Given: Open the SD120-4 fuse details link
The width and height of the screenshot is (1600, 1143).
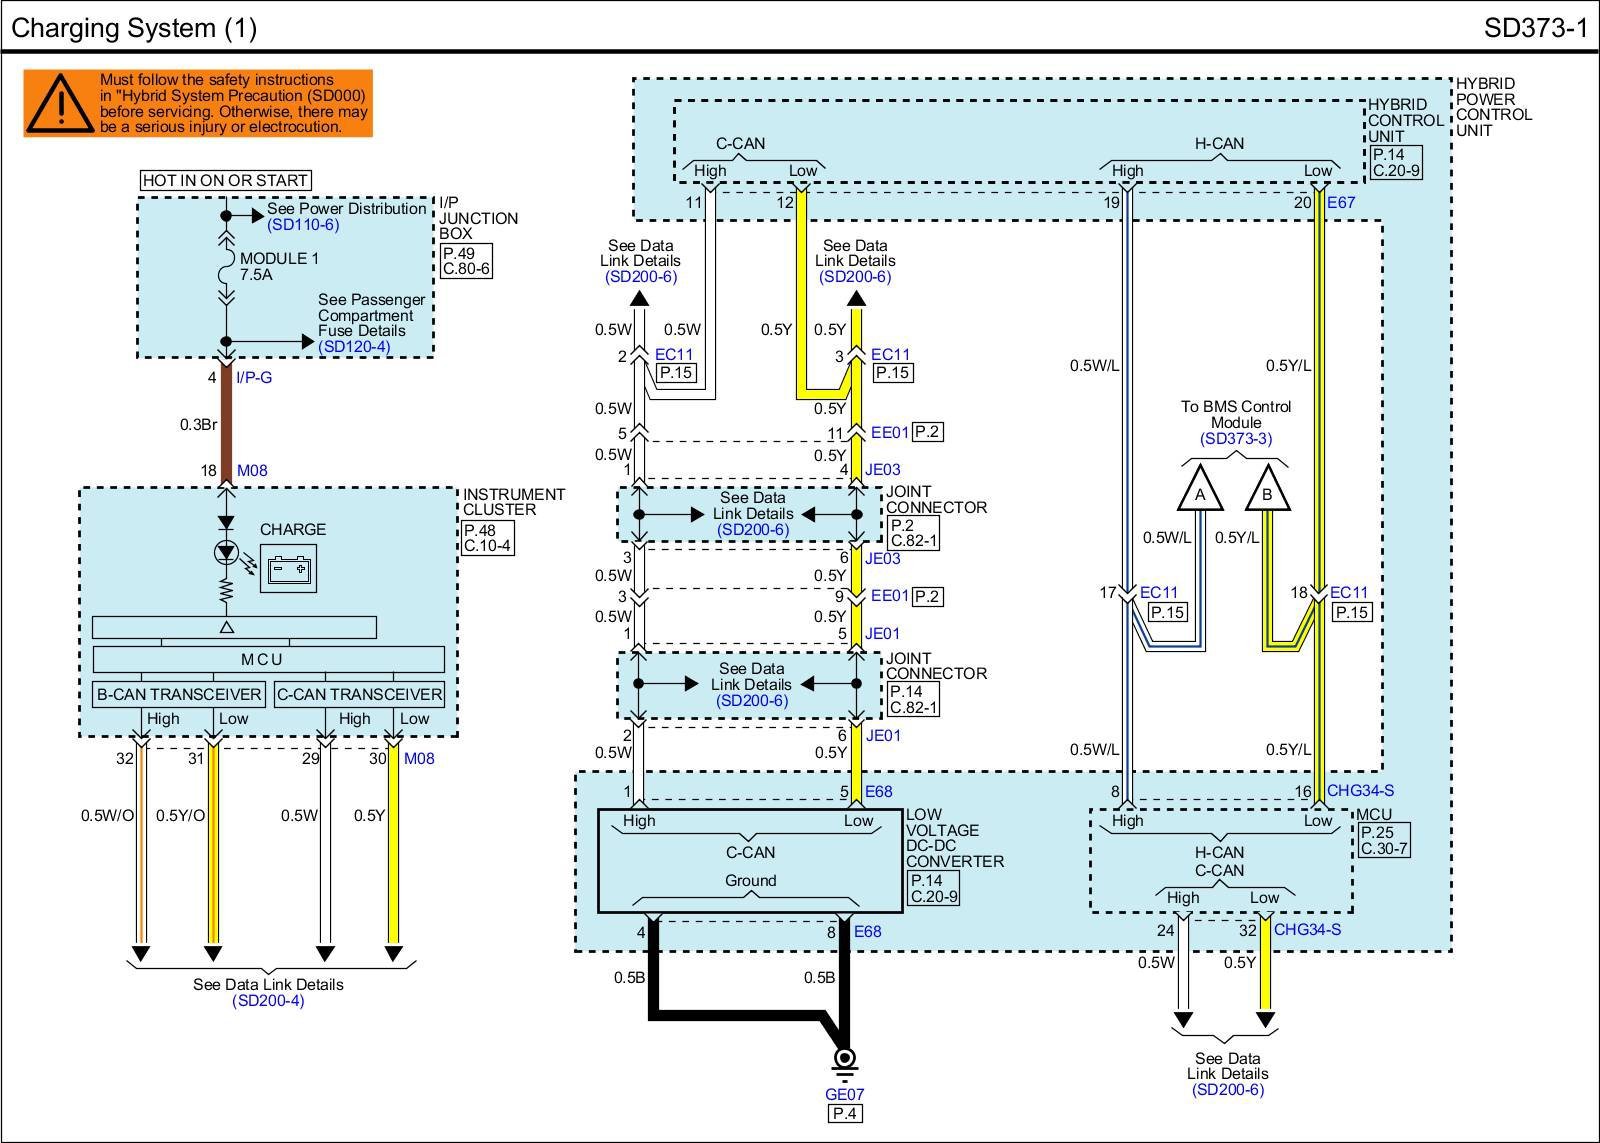Looking at the screenshot, I should pos(354,347).
